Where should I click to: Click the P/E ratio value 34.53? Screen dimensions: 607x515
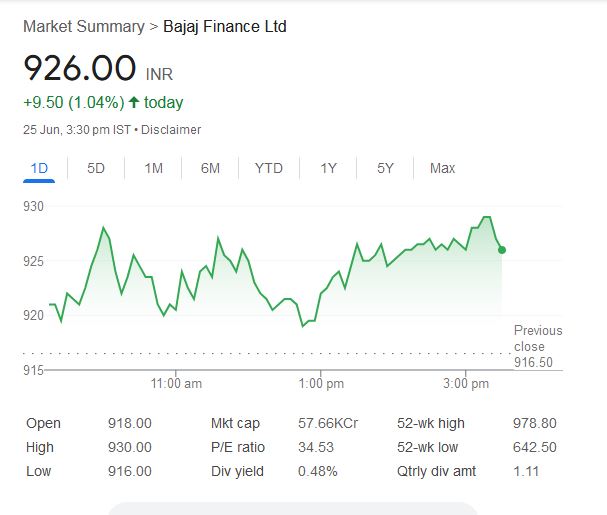coord(316,447)
